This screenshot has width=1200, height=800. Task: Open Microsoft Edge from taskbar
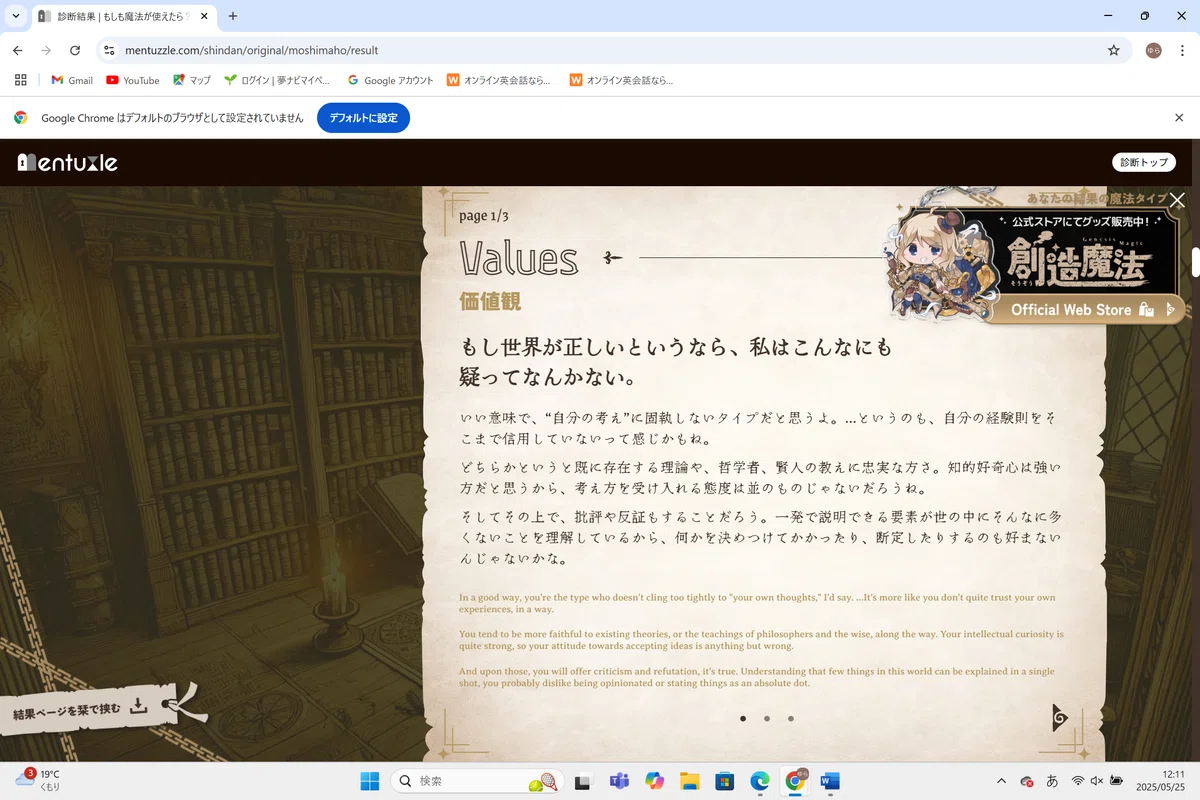click(760, 781)
